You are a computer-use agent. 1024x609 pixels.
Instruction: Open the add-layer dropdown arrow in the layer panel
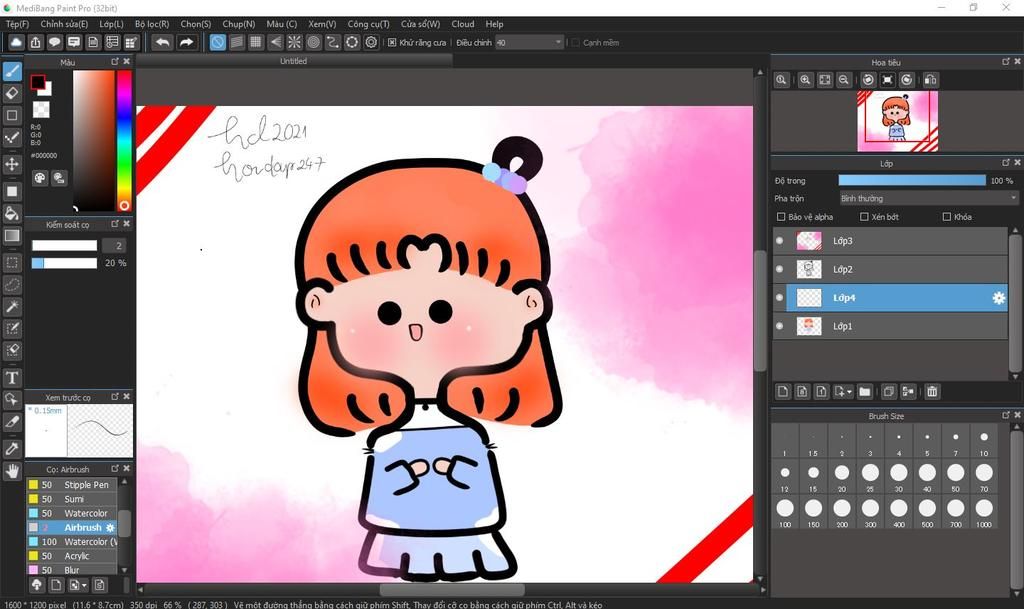[849, 392]
